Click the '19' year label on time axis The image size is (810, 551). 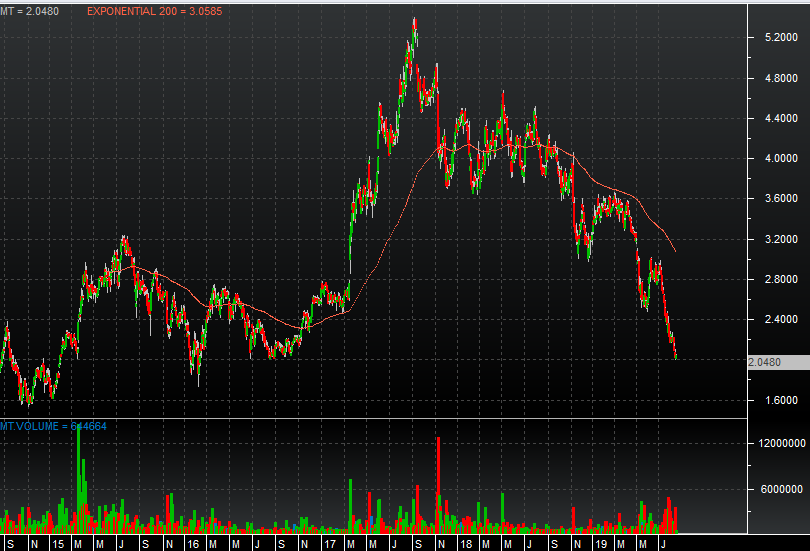(601, 544)
